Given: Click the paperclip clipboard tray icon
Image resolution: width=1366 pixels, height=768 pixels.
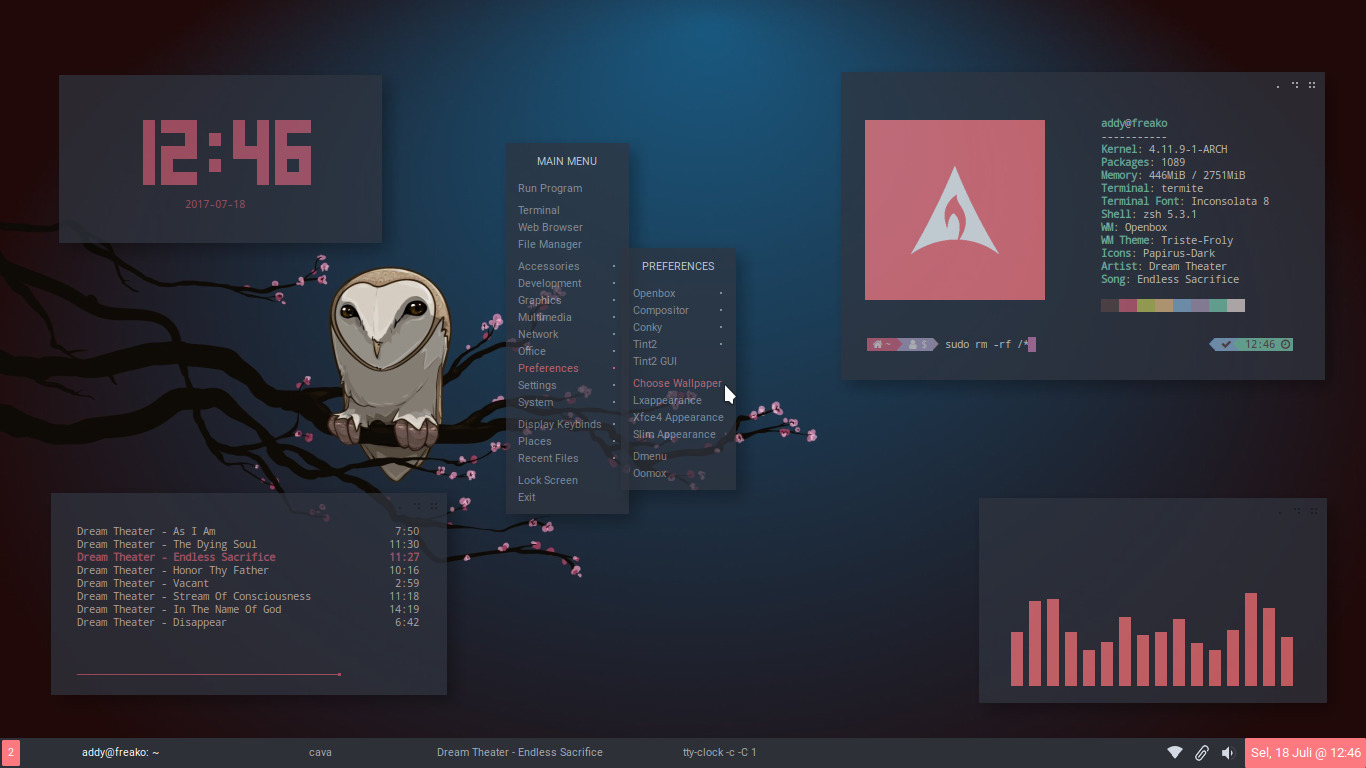Looking at the screenshot, I should click(x=1202, y=752).
